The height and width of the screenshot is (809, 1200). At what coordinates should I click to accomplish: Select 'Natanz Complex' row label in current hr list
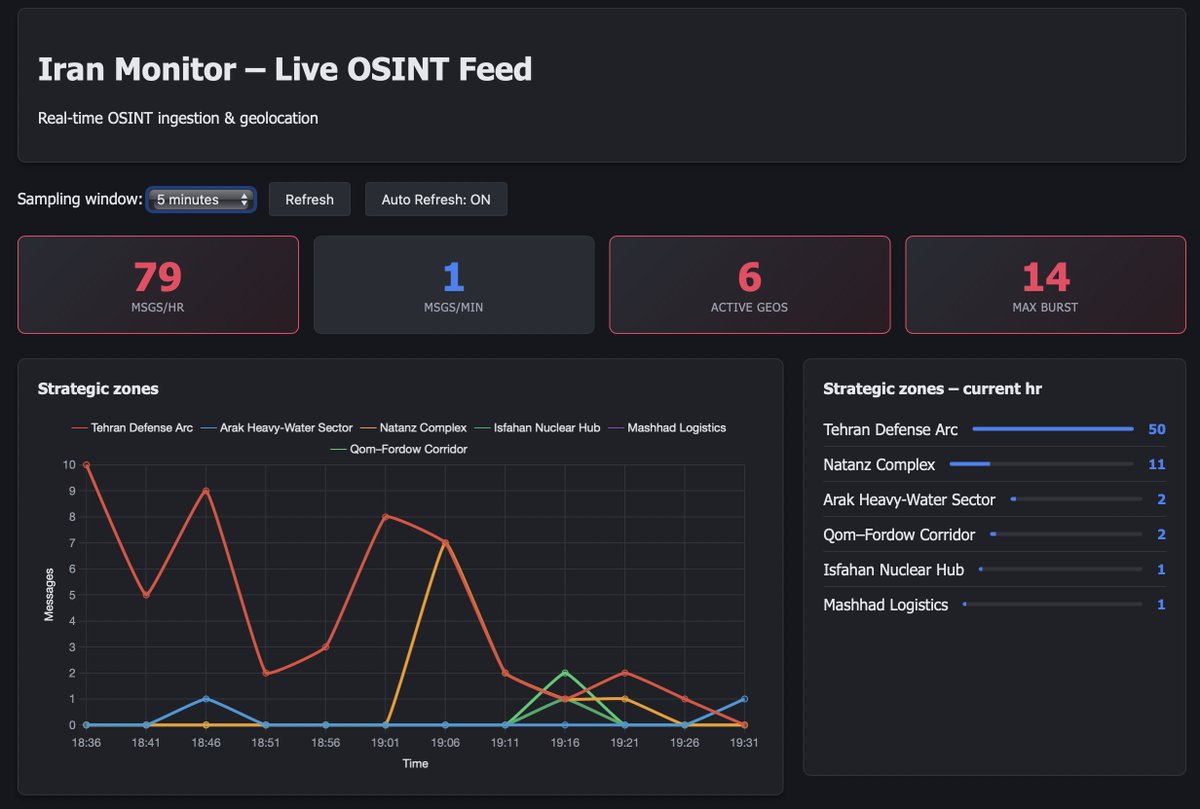coord(879,464)
